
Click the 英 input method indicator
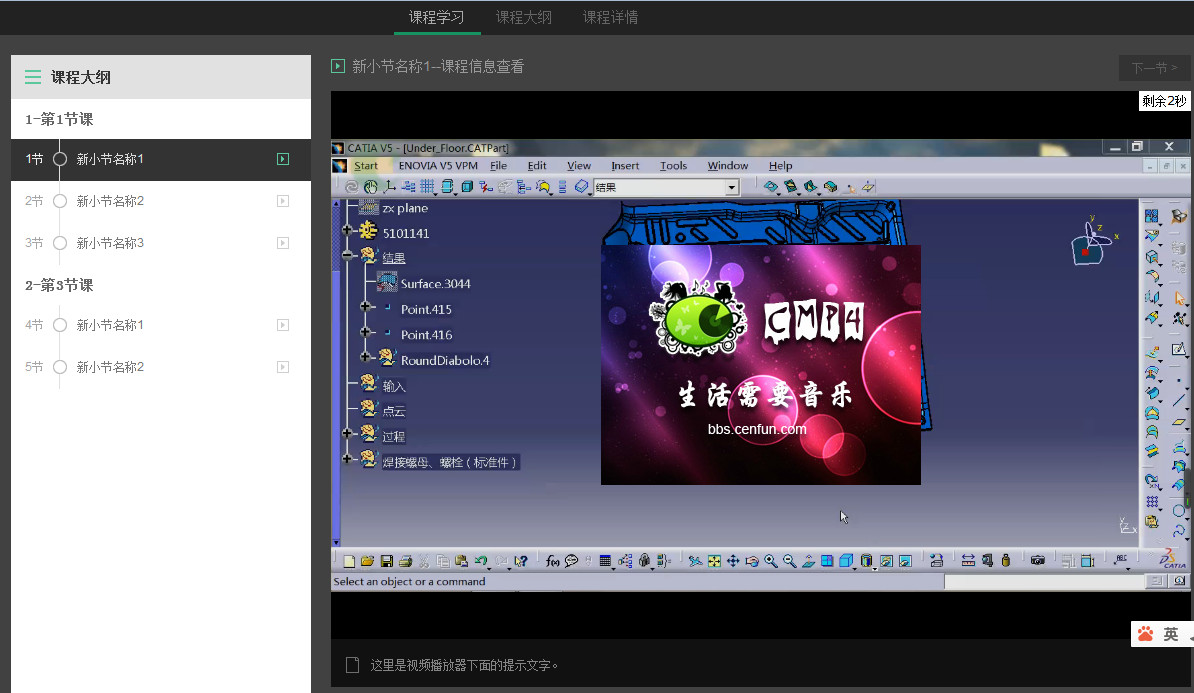coord(1170,634)
